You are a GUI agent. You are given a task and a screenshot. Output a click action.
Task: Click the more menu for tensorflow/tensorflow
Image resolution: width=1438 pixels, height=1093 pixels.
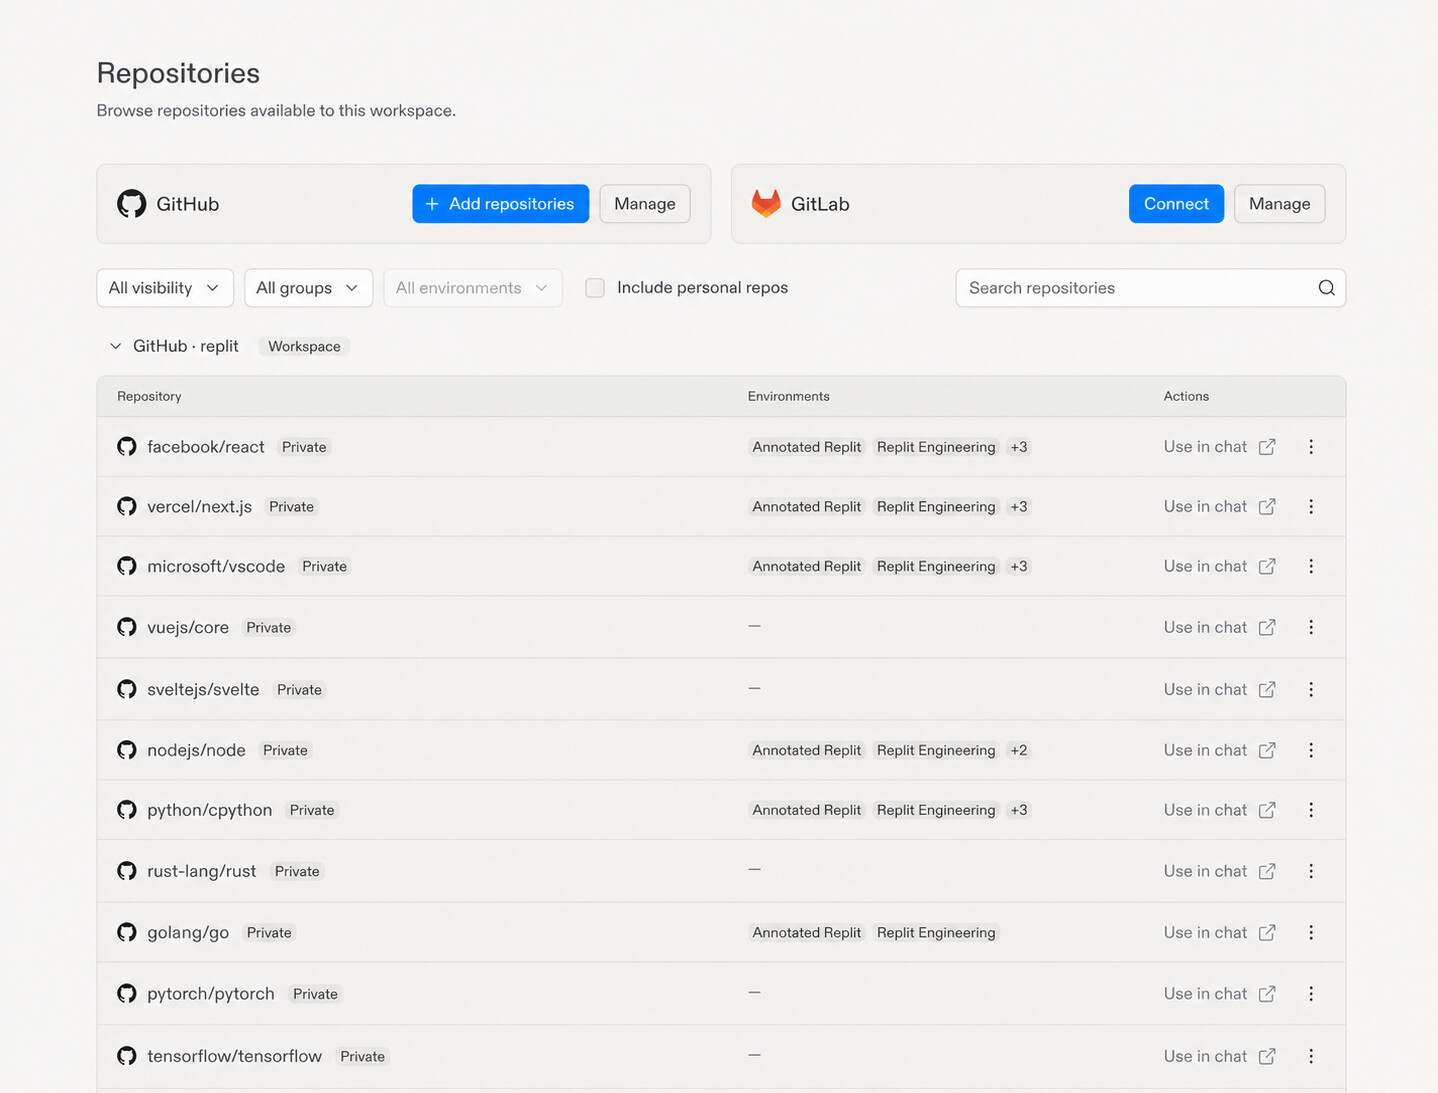click(1311, 1056)
